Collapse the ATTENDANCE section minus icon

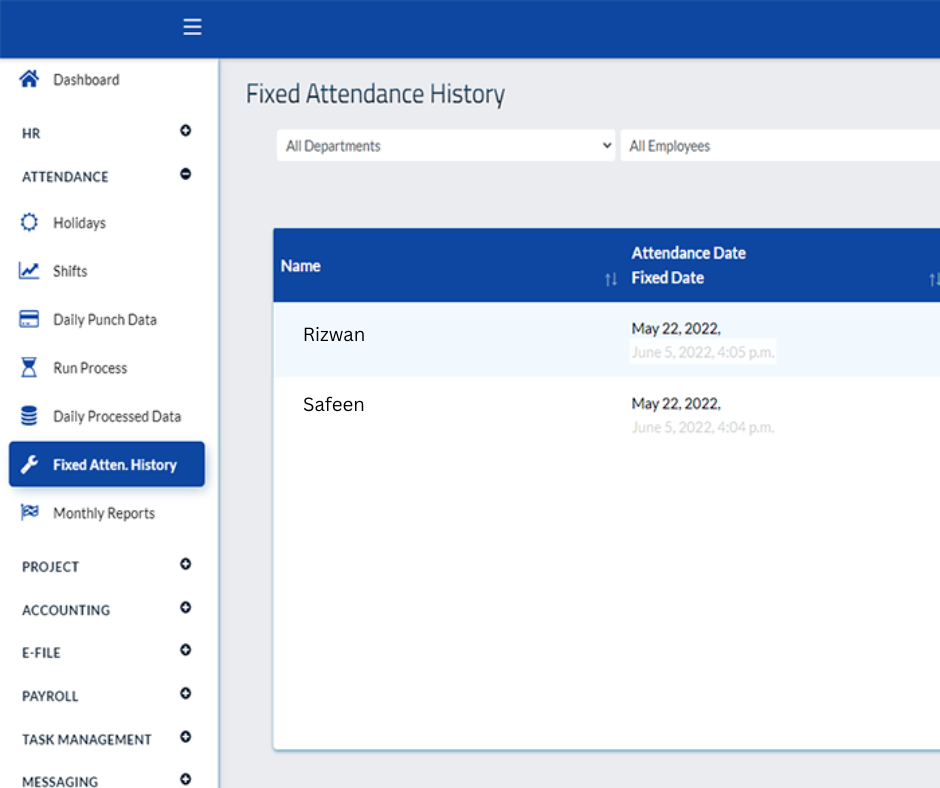click(x=186, y=174)
